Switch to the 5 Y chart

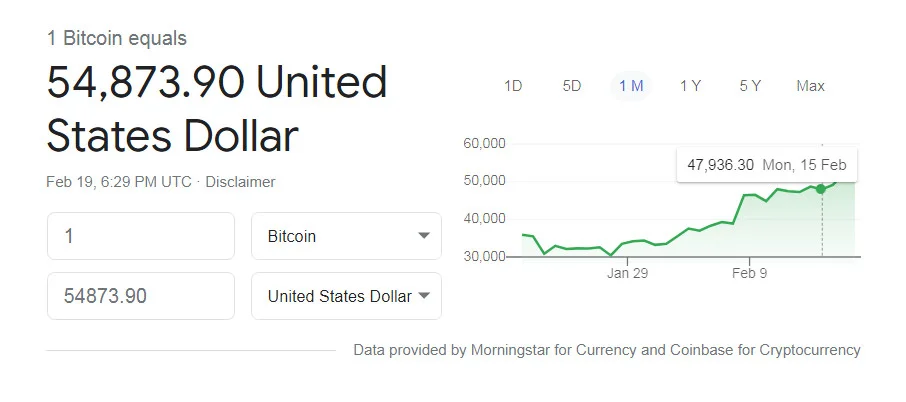point(750,86)
